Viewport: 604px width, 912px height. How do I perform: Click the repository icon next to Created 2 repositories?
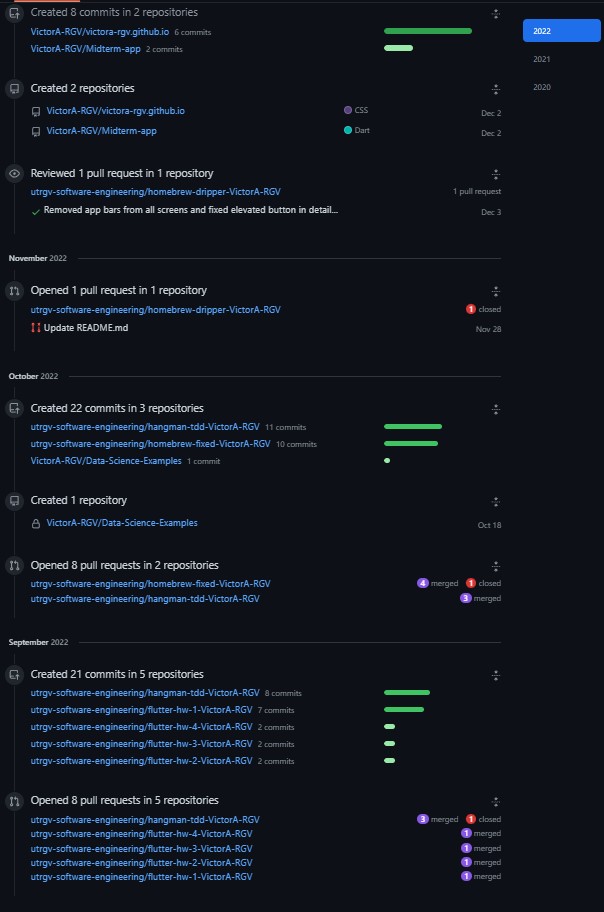tap(14, 88)
